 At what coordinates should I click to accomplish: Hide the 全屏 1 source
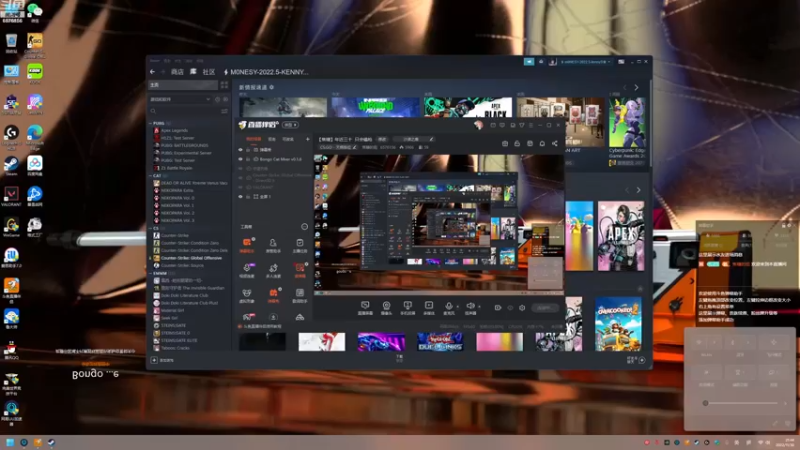[240, 196]
